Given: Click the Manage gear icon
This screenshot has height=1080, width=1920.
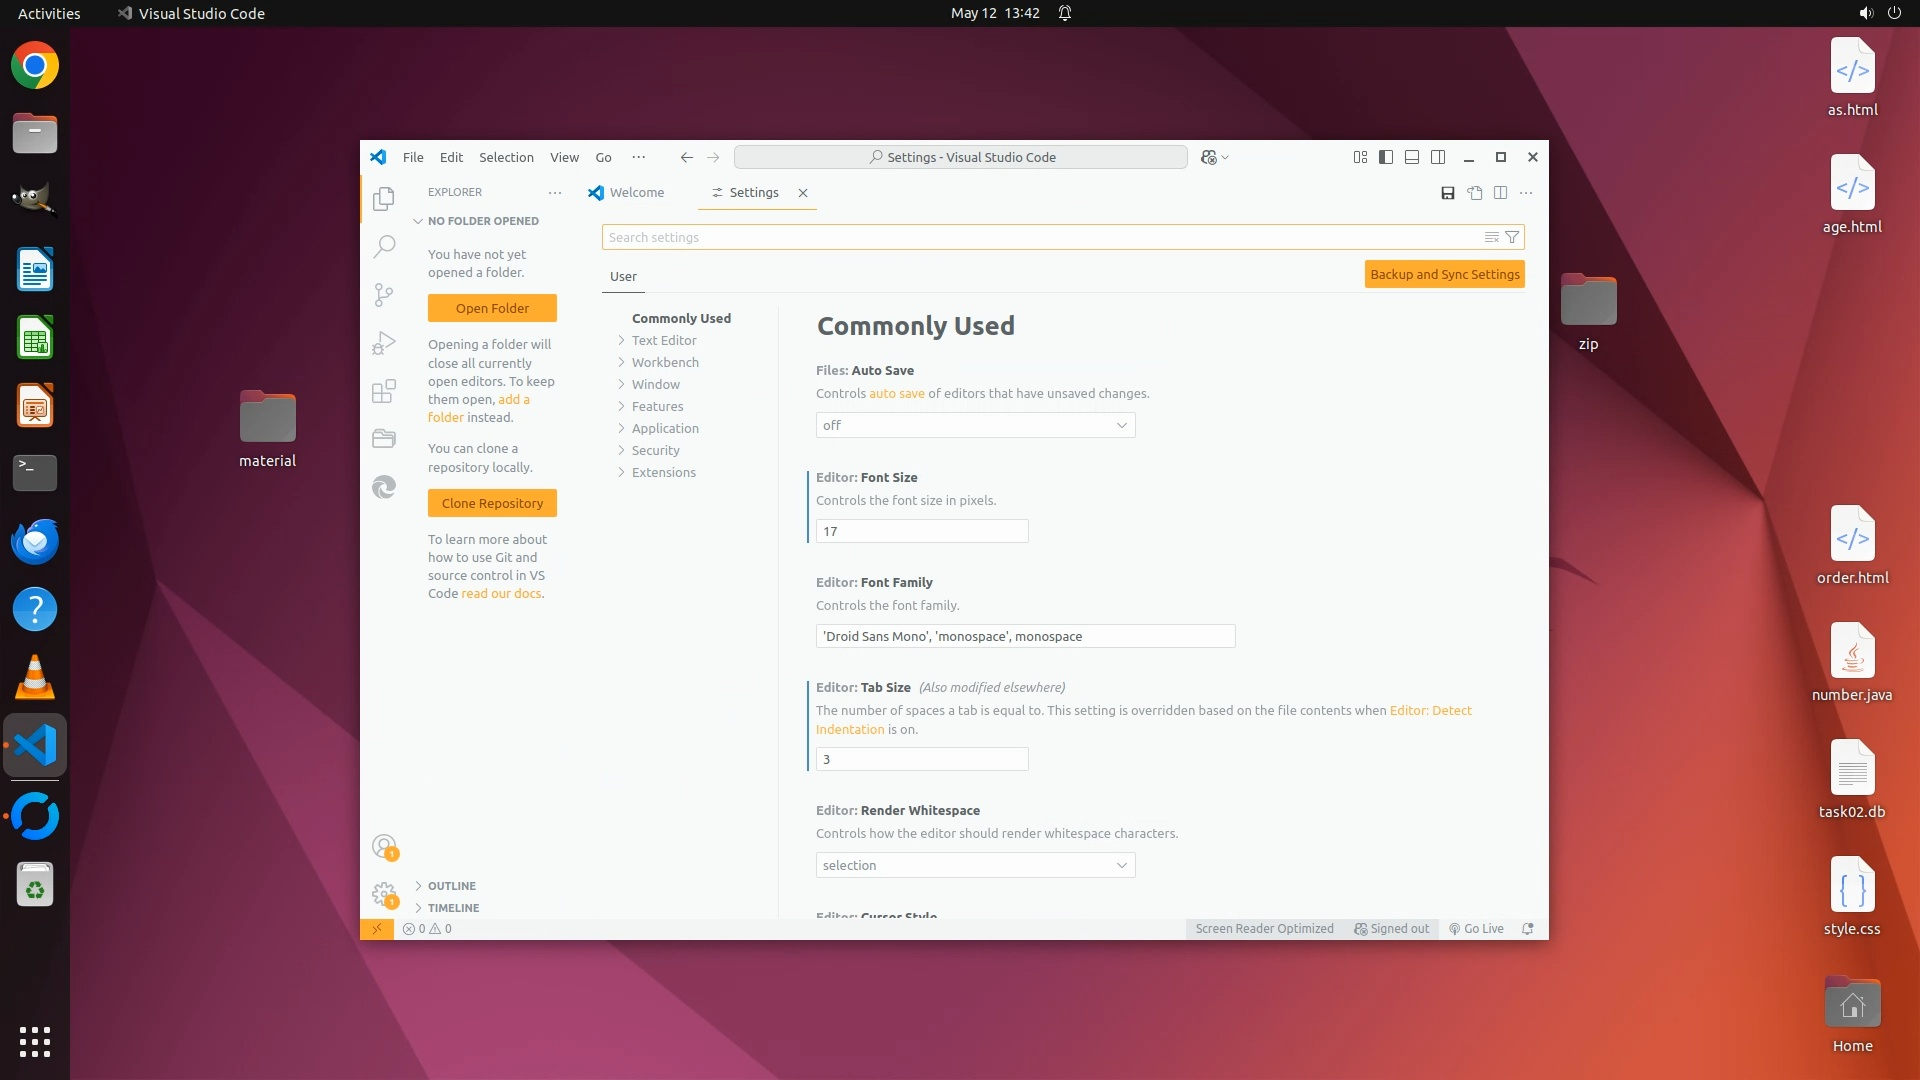Looking at the screenshot, I should pyautogui.click(x=384, y=893).
